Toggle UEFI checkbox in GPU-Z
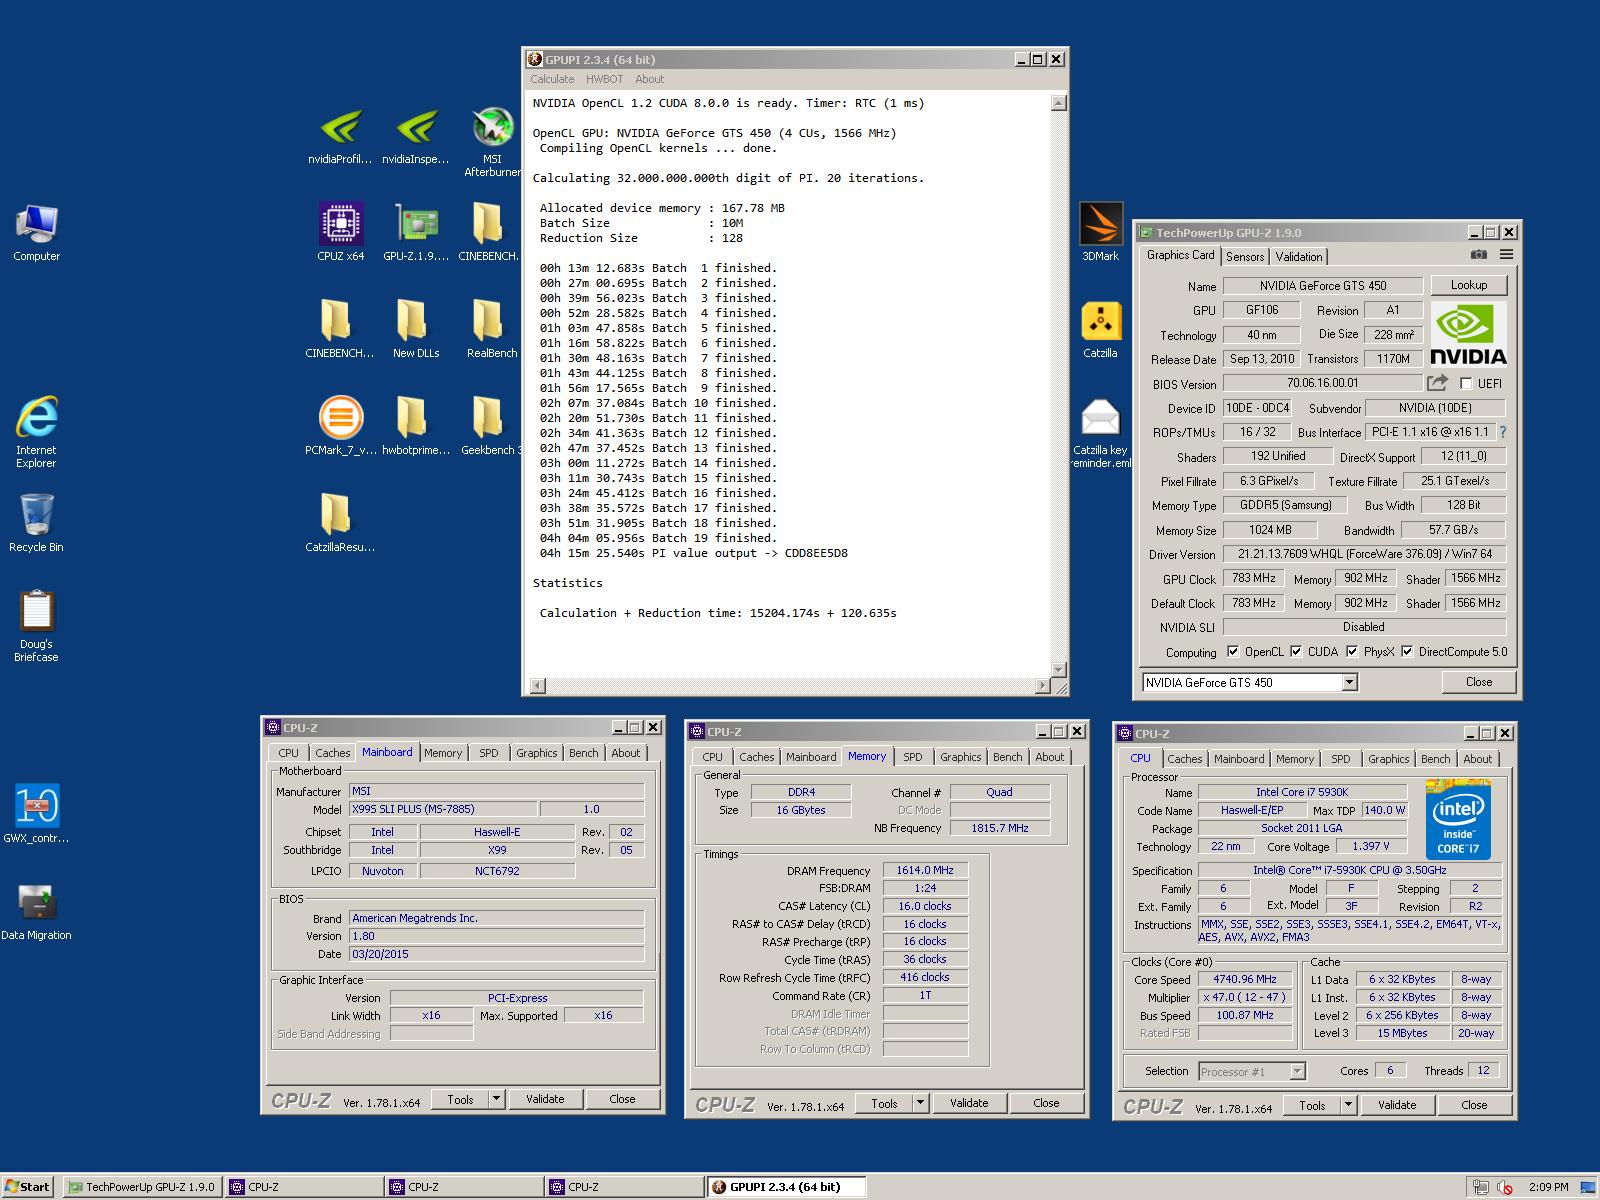 [x=1466, y=383]
